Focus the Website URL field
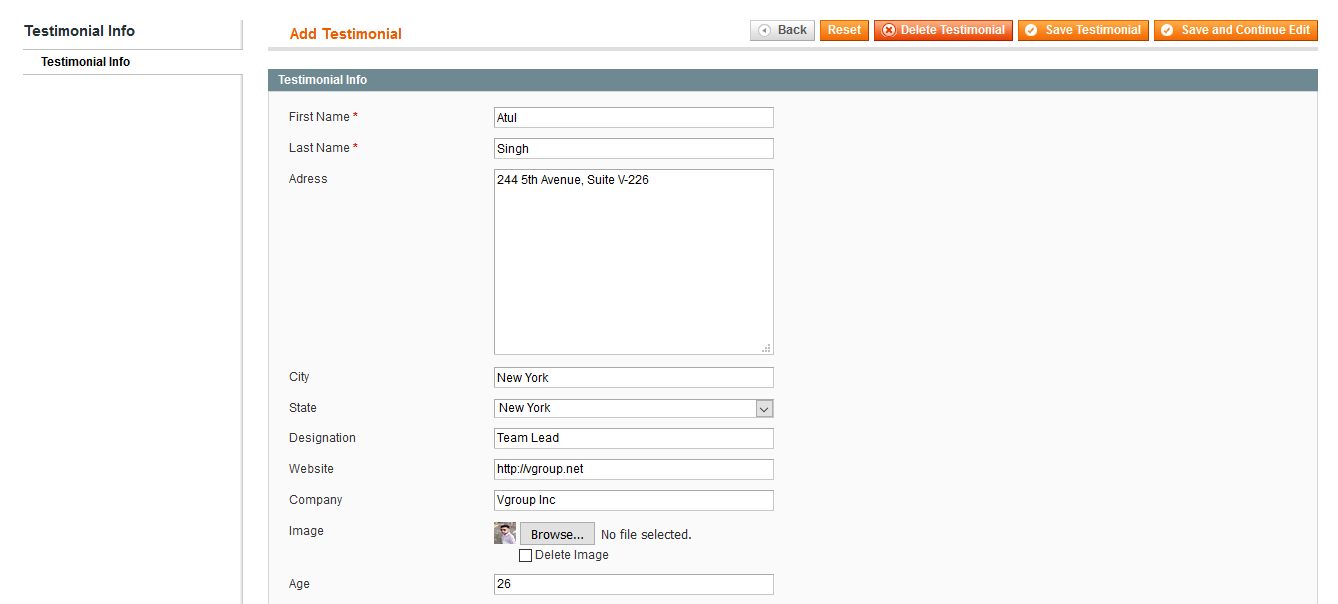This screenshot has width=1338, height=604. pyautogui.click(x=633, y=469)
